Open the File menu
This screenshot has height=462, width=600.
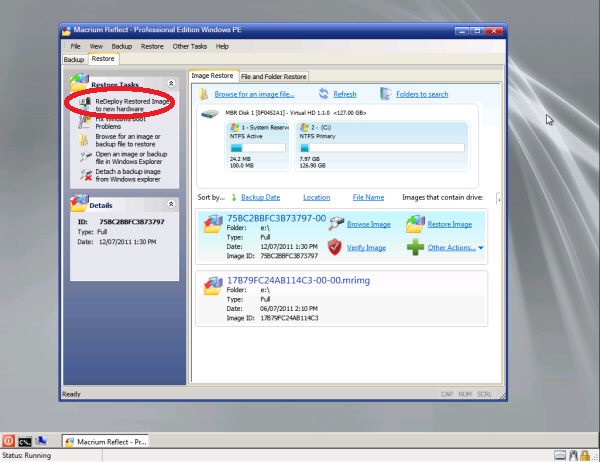point(75,46)
